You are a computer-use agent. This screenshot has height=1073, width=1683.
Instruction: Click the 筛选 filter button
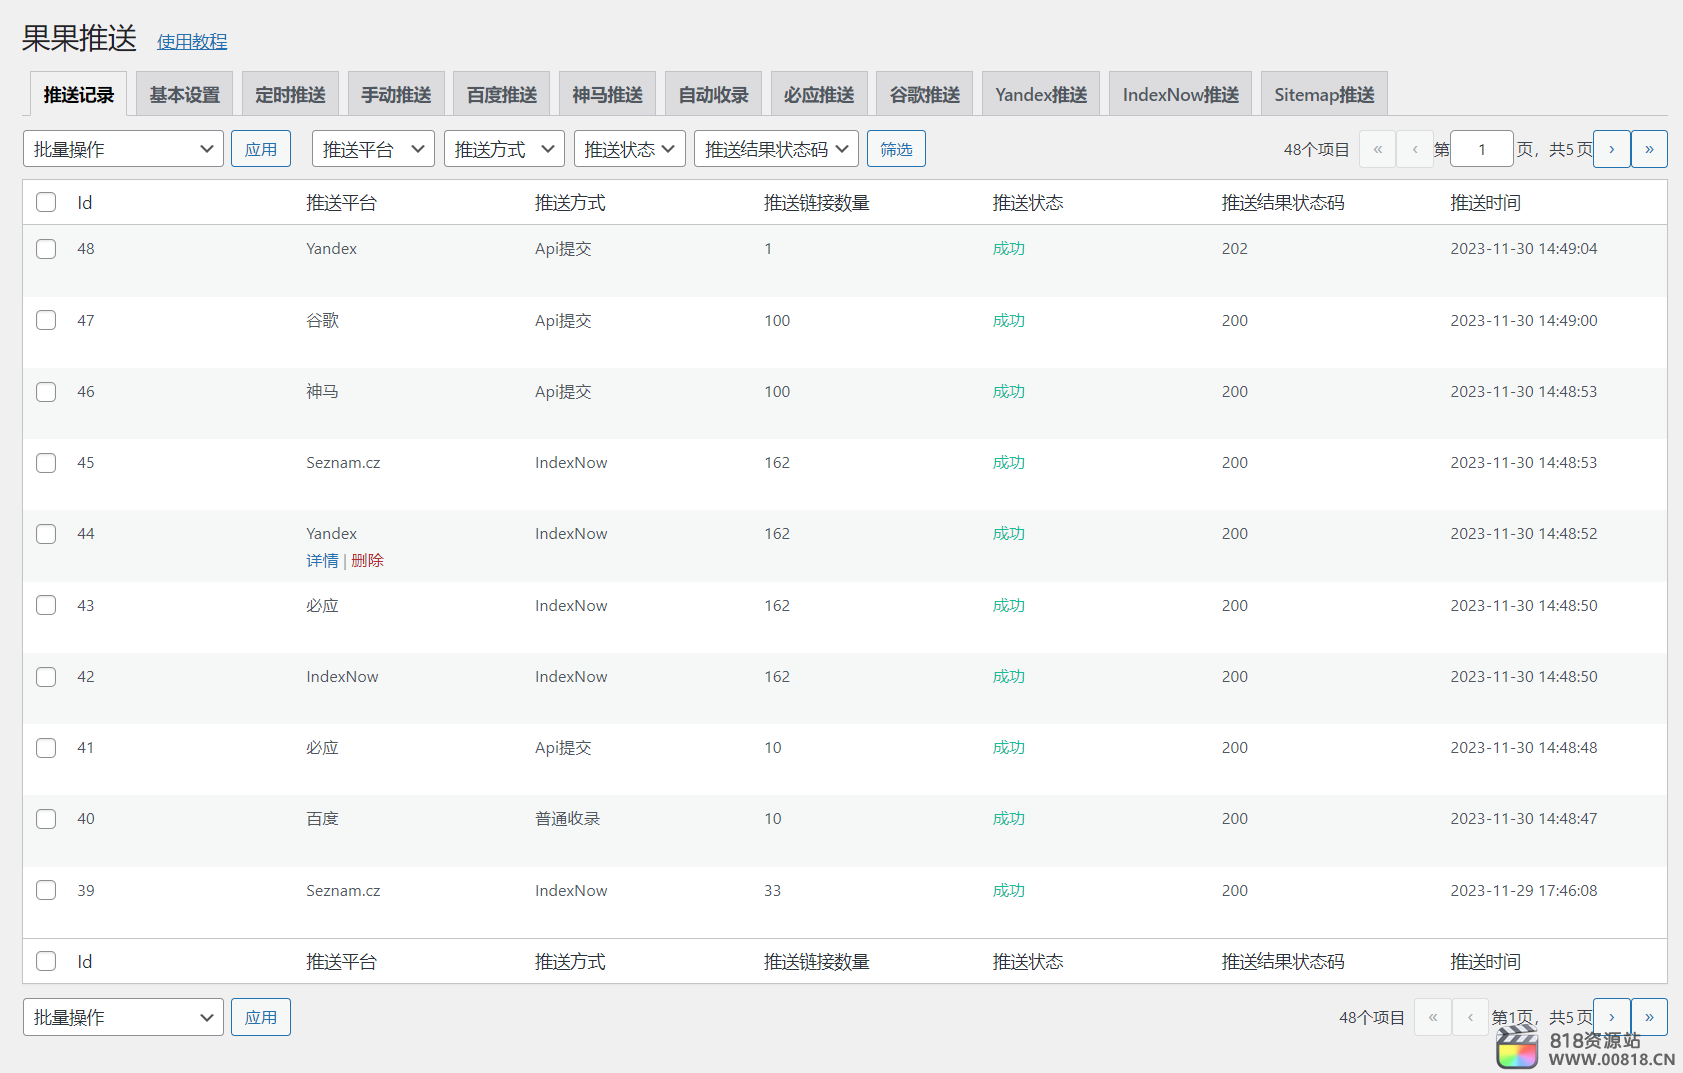(x=896, y=149)
